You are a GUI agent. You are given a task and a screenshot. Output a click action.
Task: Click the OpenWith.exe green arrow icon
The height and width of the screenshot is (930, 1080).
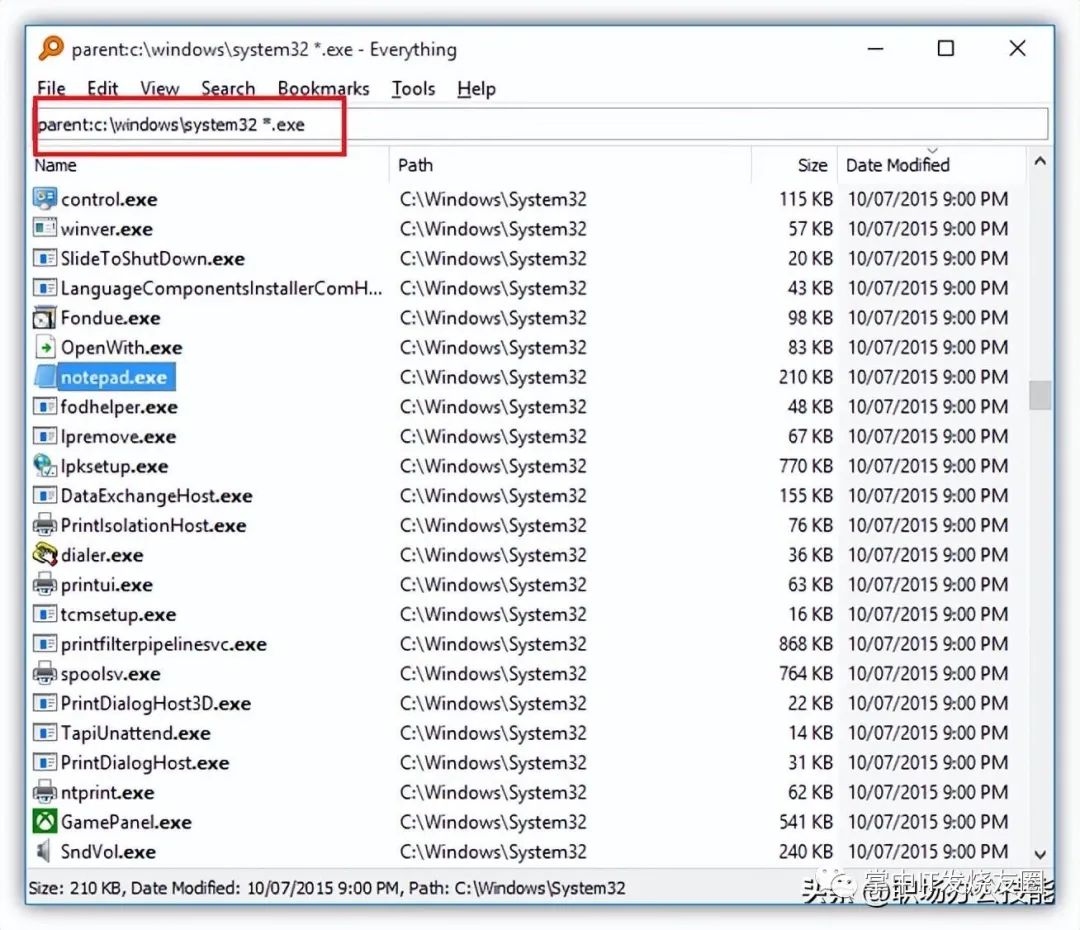click(45, 347)
